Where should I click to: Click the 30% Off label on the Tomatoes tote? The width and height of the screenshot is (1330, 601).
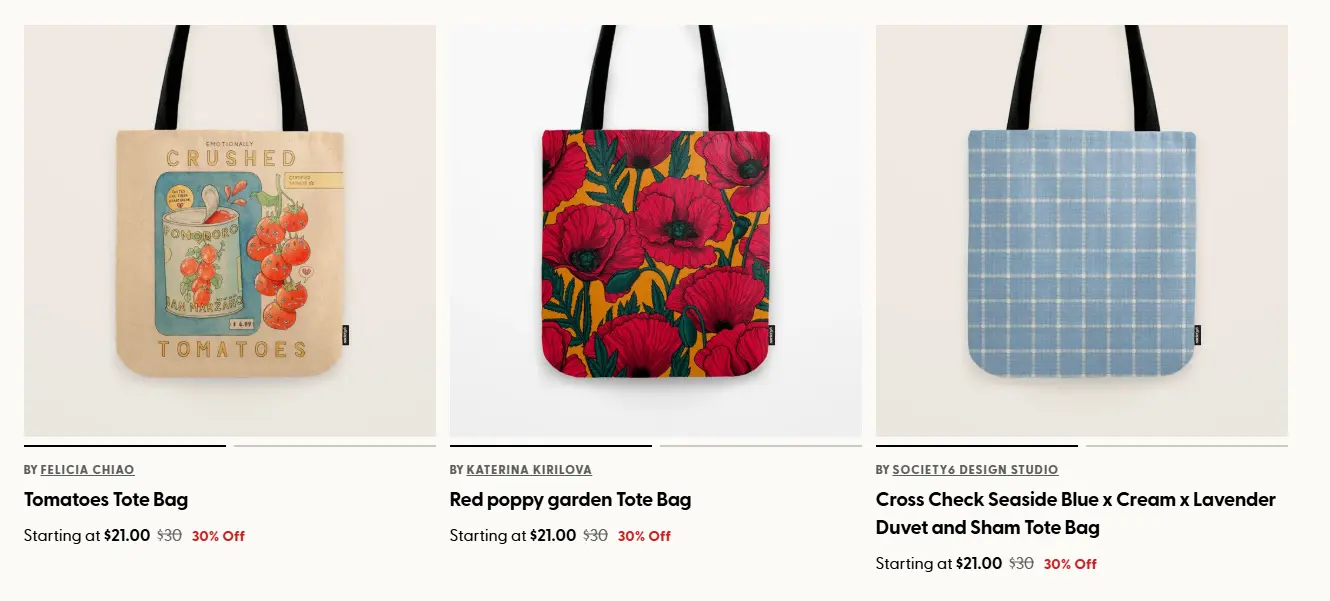click(x=218, y=535)
